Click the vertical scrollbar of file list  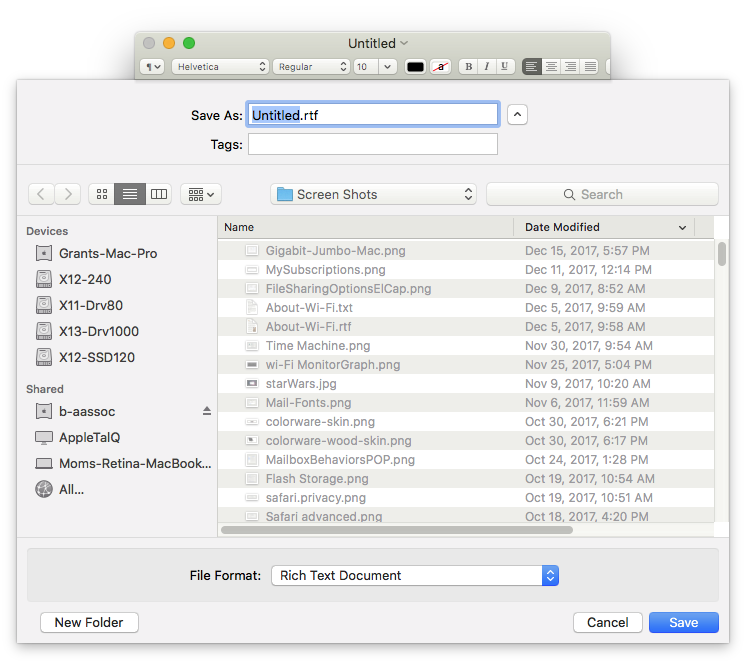722,254
